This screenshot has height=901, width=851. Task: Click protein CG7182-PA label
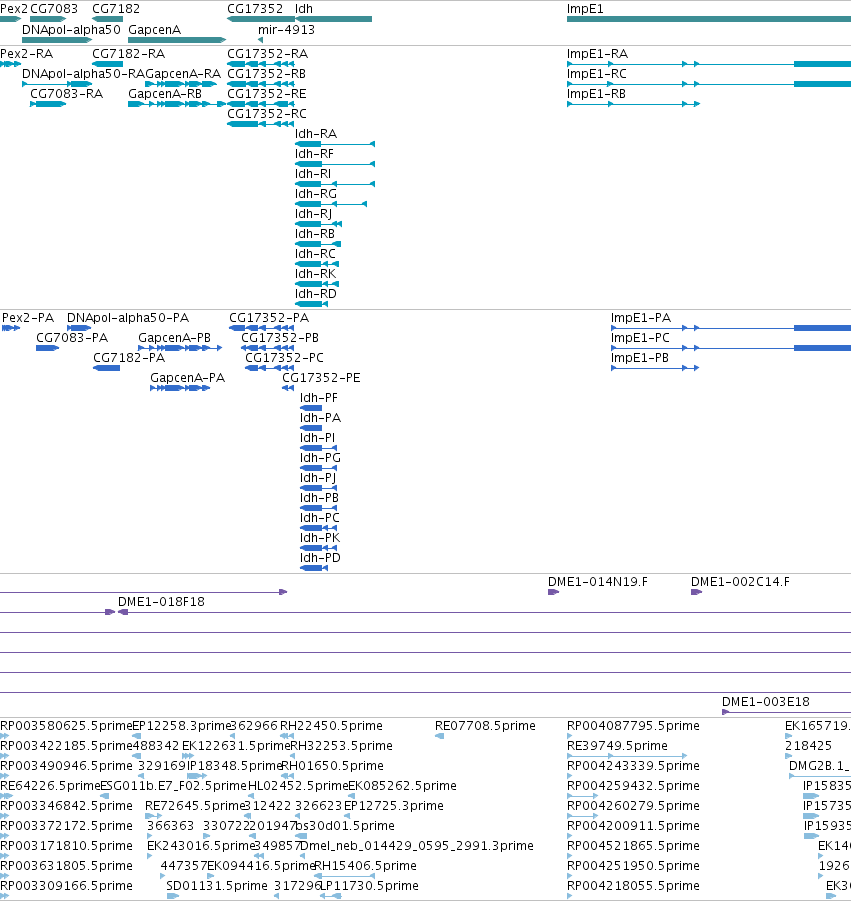pos(129,358)
